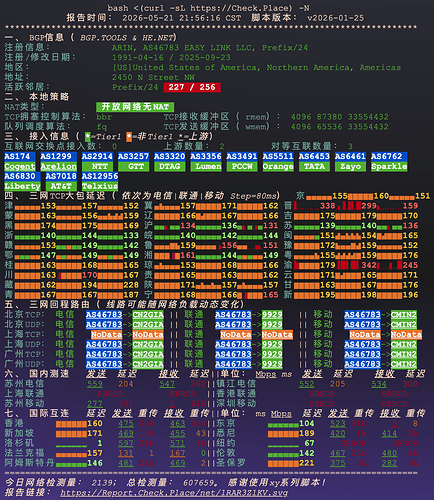Image resolution: width=434 pixels, height=500 pixels.
Task: Select the latency value 245
Action: (410, 265)
